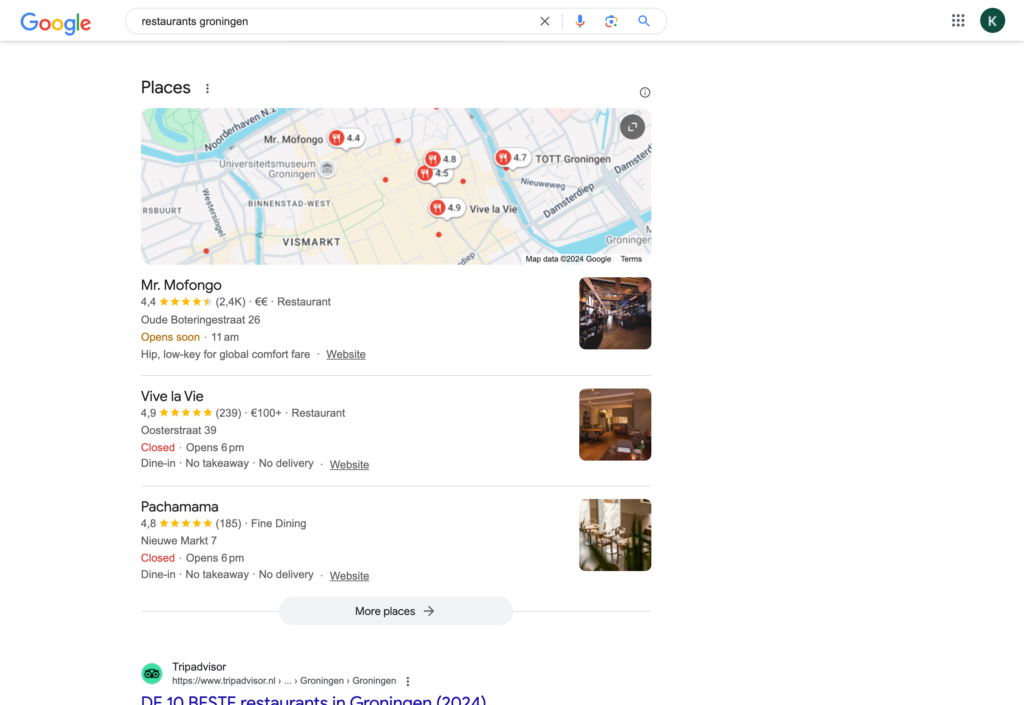View Vive la Vie photo thumbnail

(615, 424)
